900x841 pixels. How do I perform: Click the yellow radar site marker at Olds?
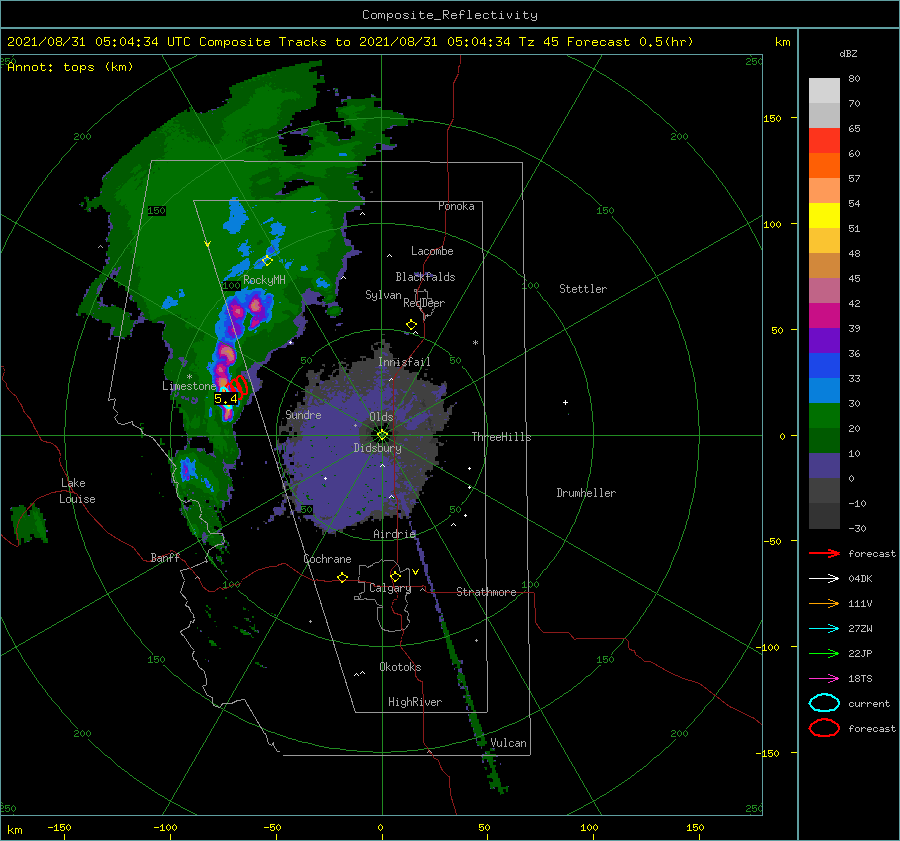pos(382,435)
